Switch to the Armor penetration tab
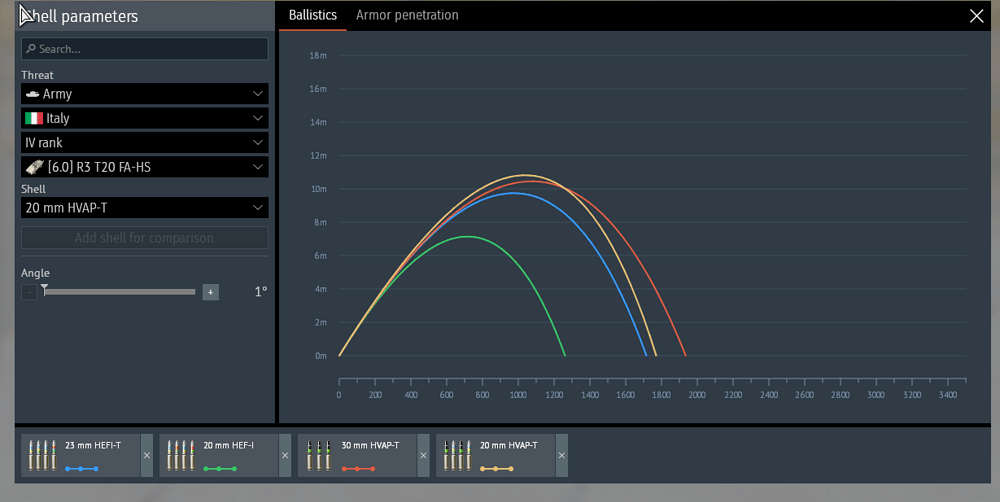This screenshot has height=502, width=1000. 407,15
